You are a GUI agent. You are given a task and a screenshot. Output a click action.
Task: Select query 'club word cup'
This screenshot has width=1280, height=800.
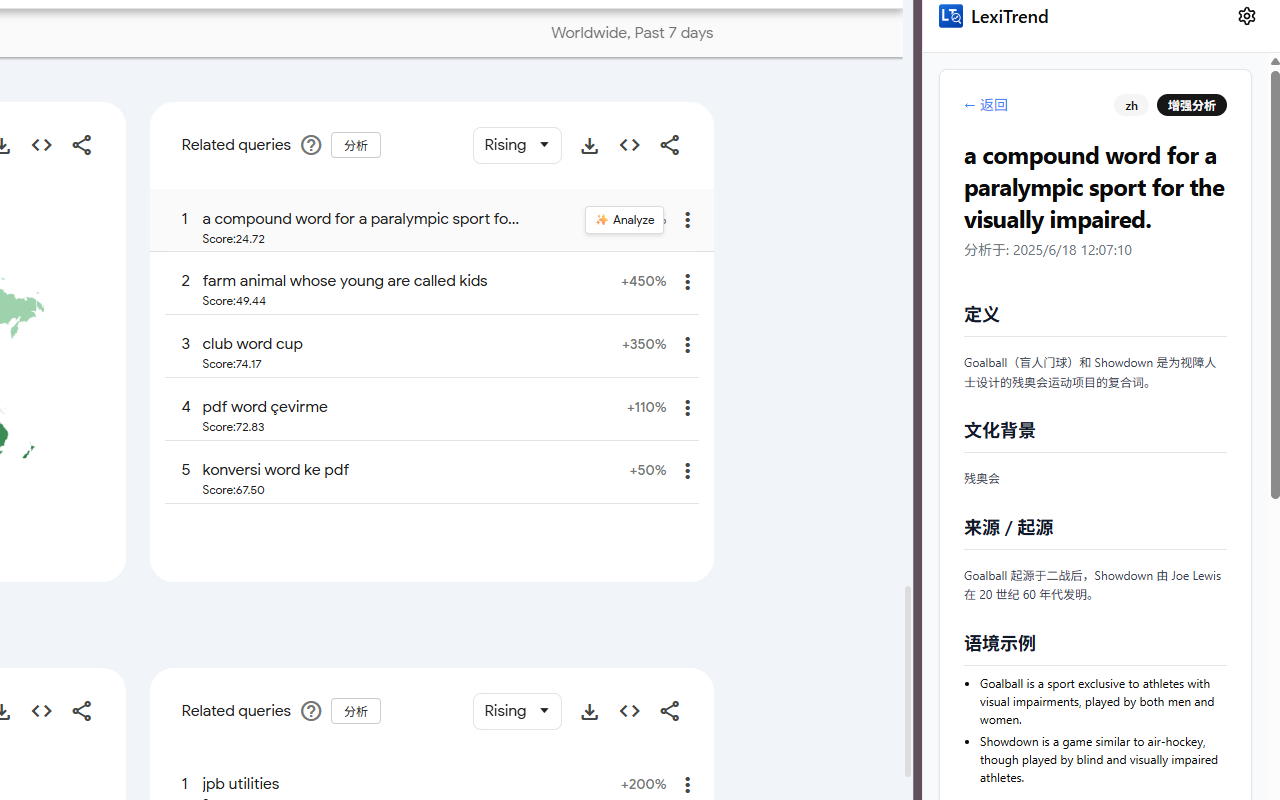252,344
